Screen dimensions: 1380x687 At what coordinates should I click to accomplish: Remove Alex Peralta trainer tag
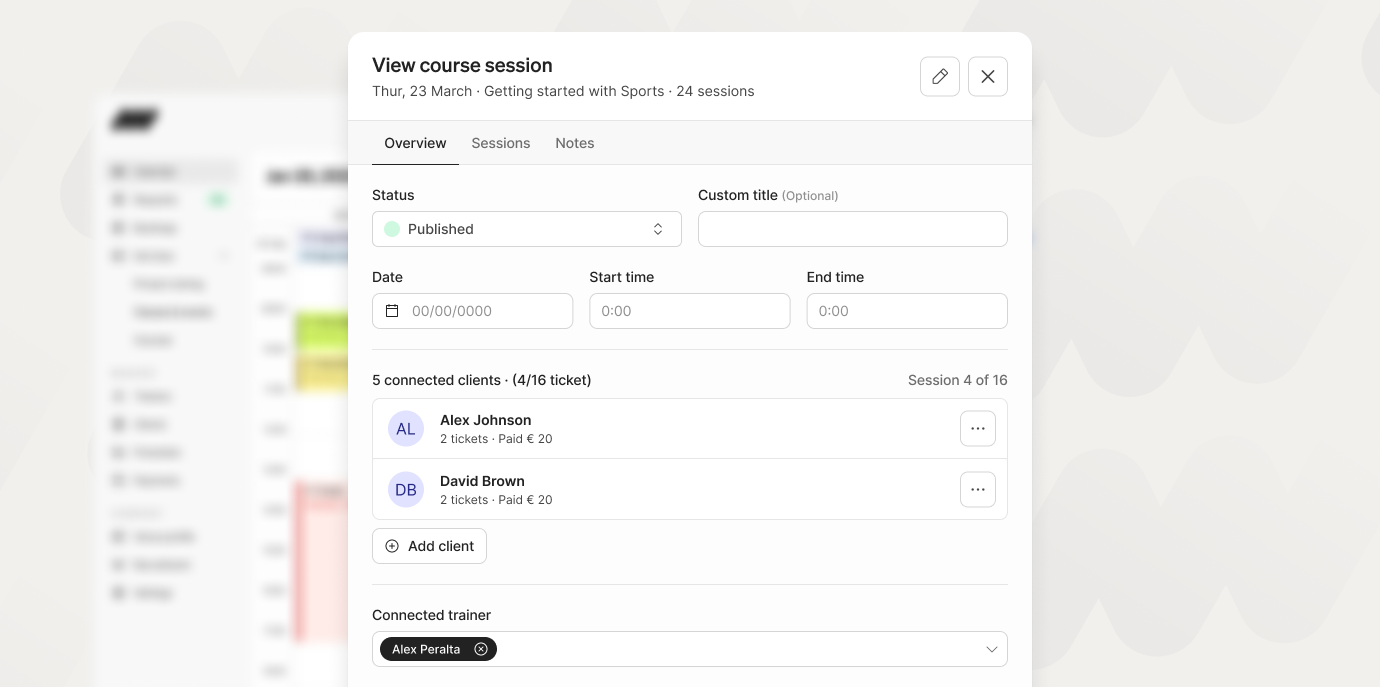pyautogui.click(x=481, y=650)
